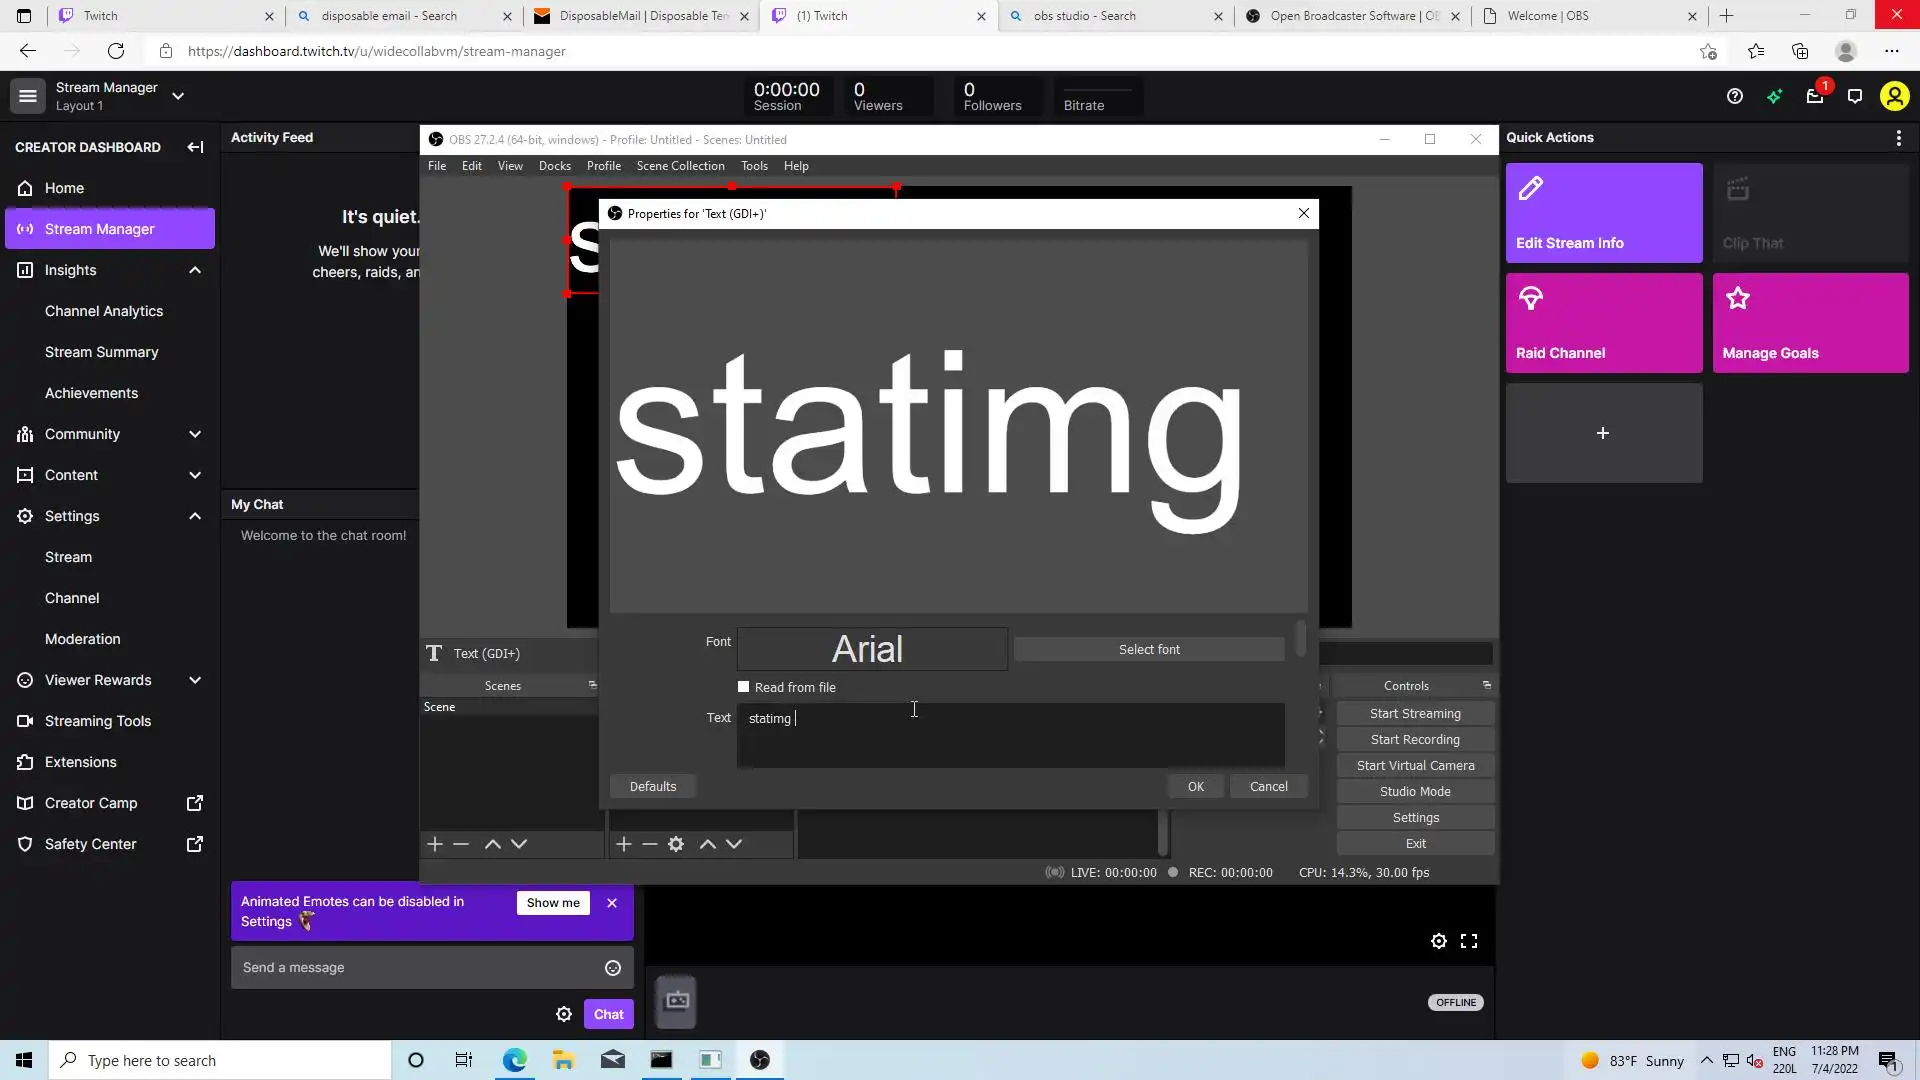Collapse creator dashboard sidebar arrow

(195, 147)
